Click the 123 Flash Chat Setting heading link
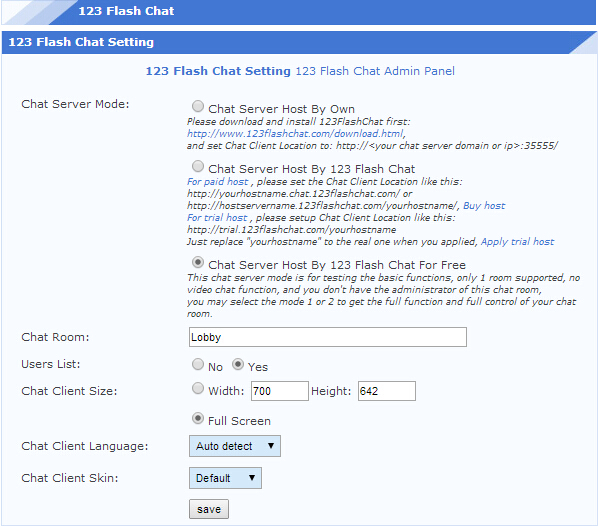The width and height of the screenshot is (598, 526). [x=218, y=71]
